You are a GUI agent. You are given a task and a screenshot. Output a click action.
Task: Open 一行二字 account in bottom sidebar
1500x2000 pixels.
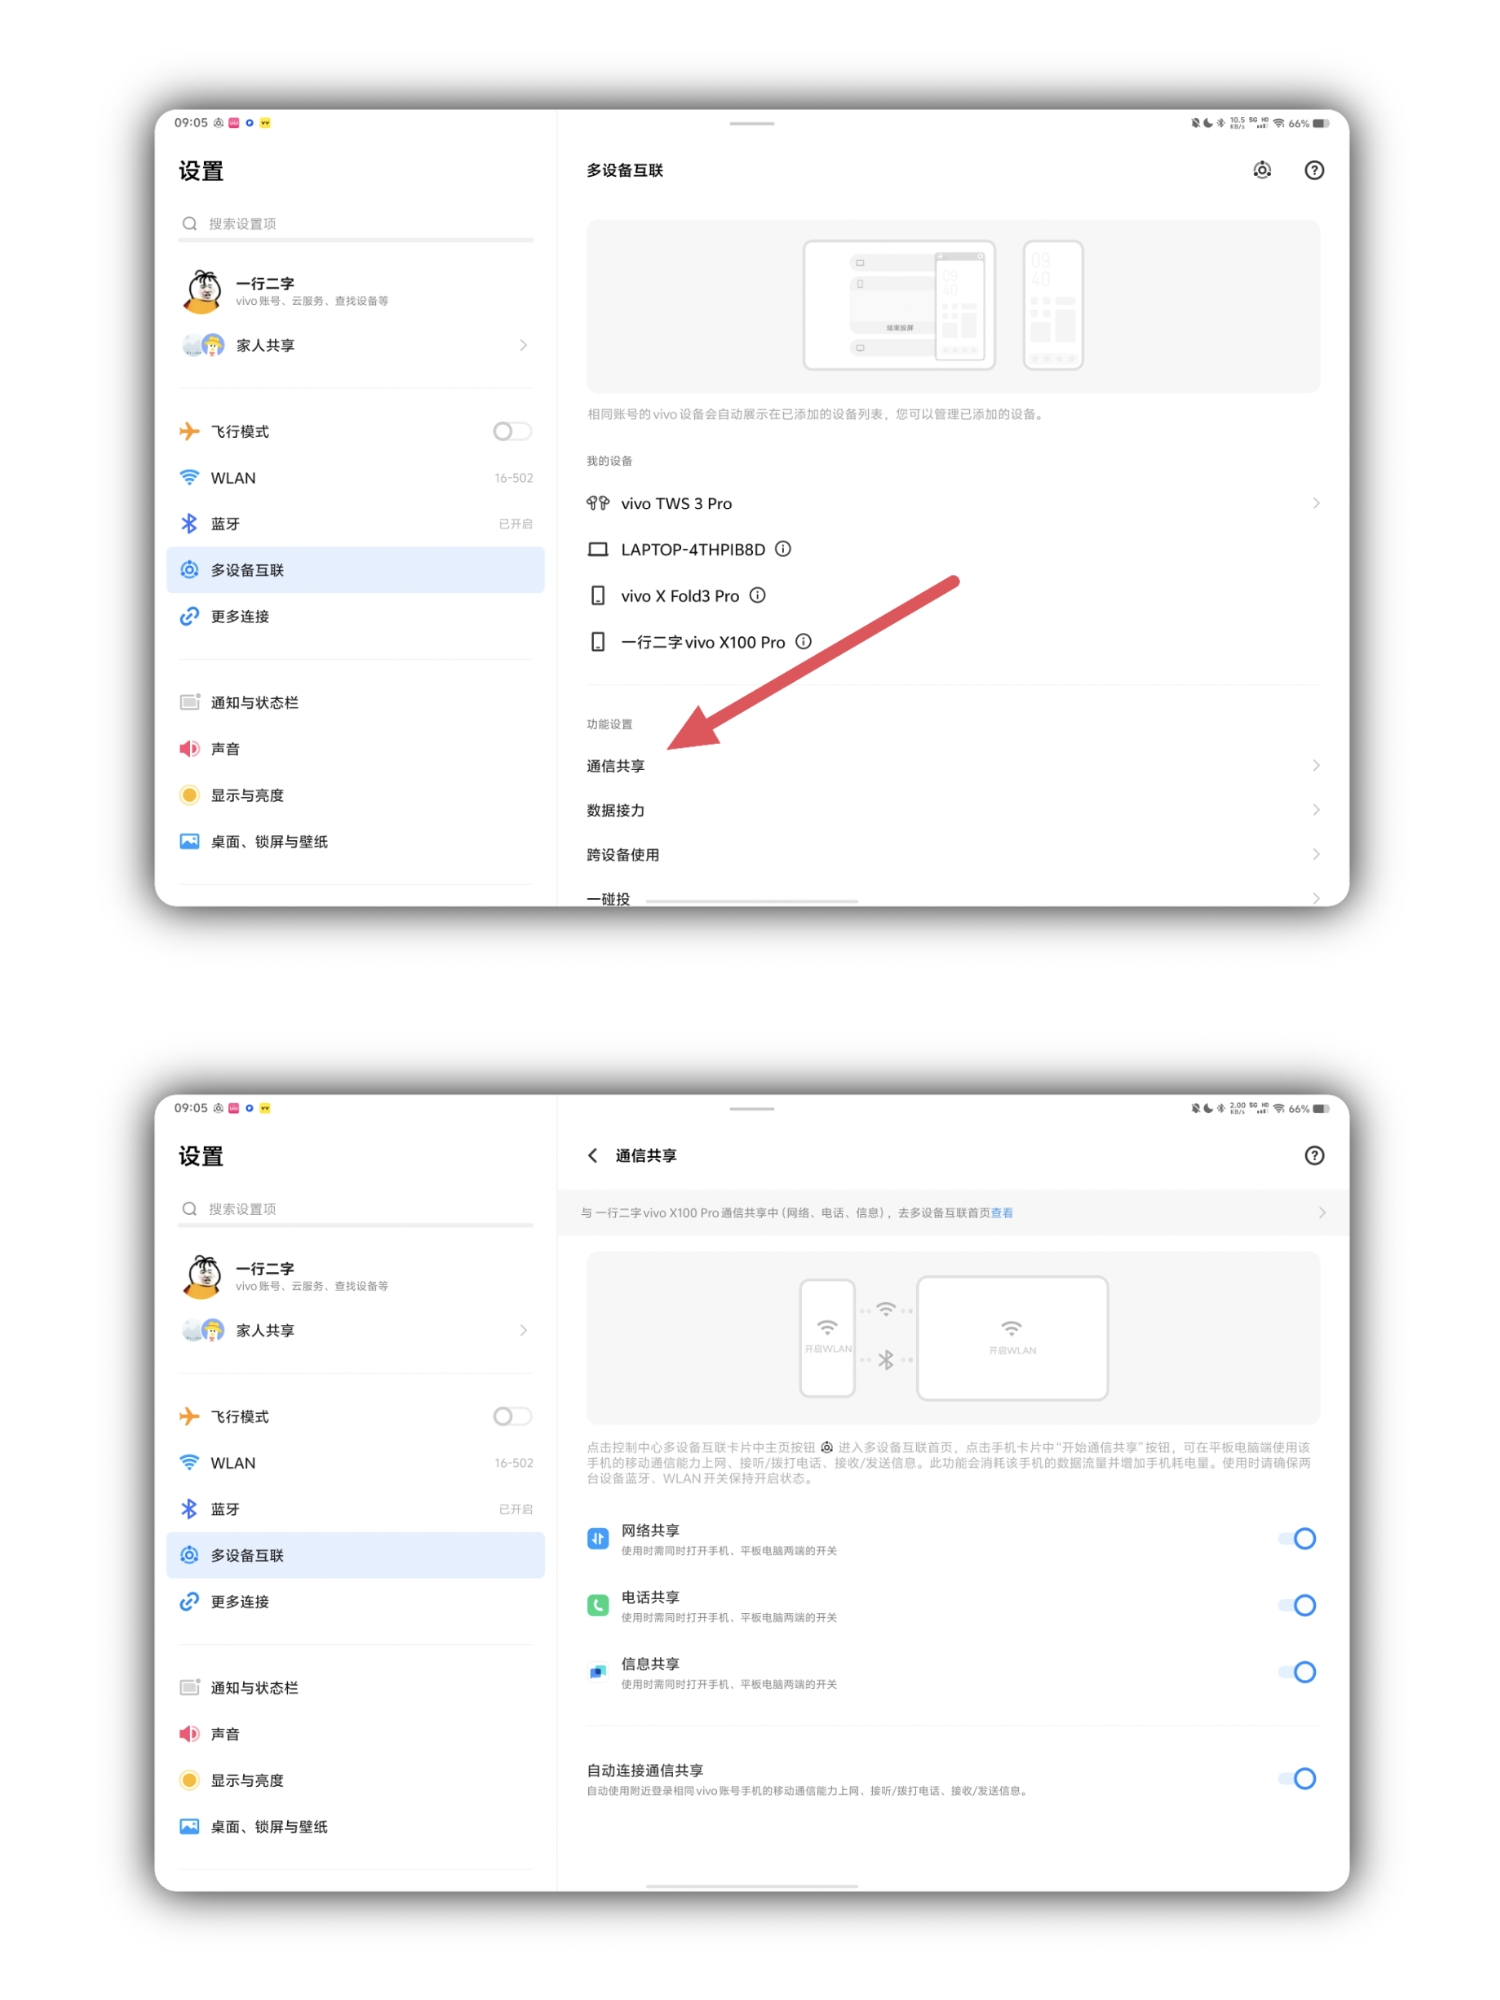pos(355,1275)
